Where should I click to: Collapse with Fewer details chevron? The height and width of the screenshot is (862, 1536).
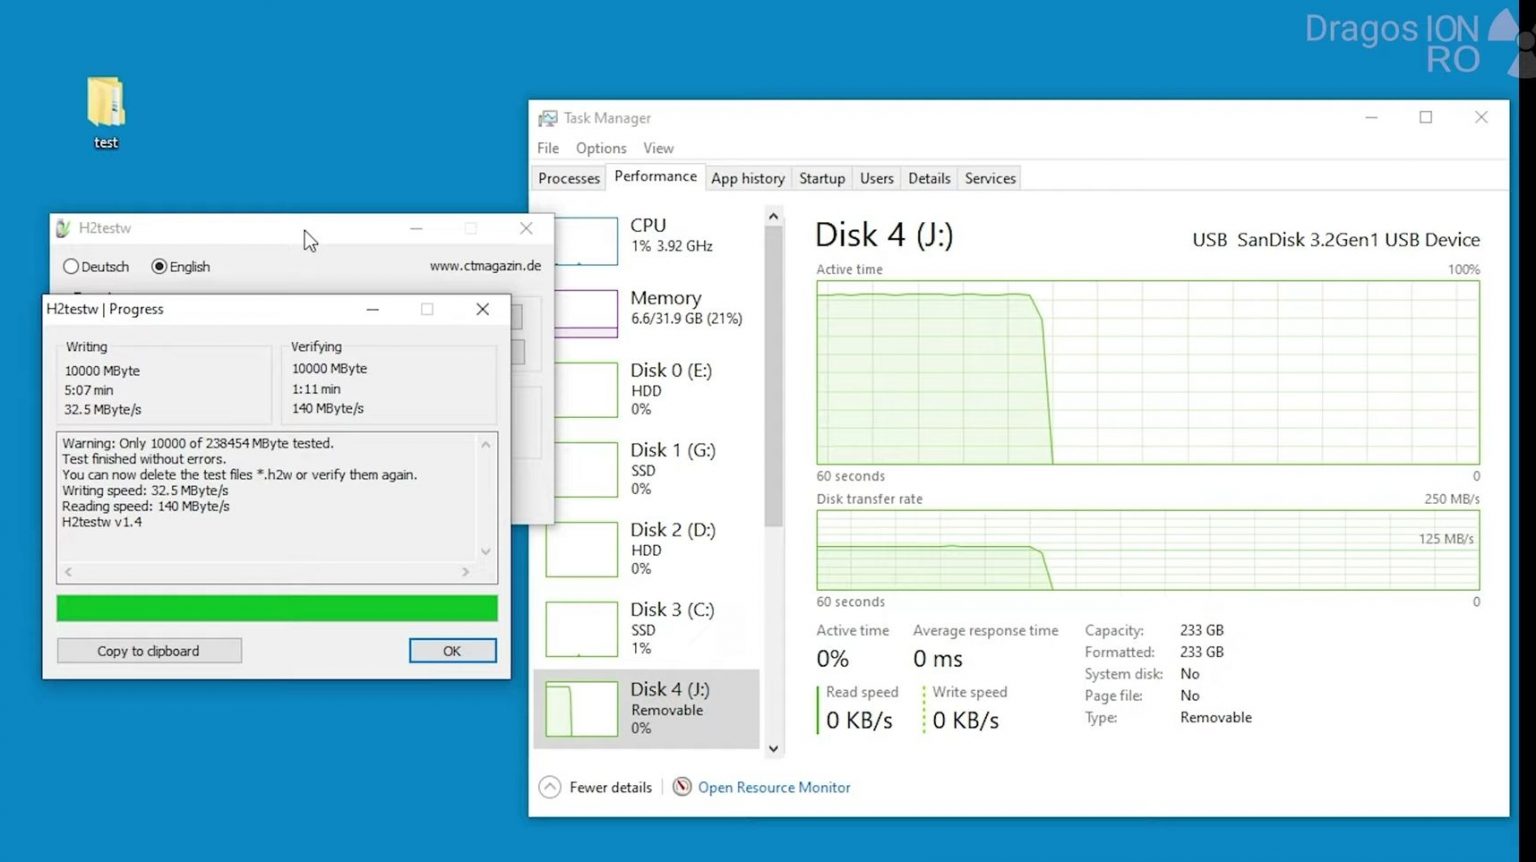click(x=550, y=787)
